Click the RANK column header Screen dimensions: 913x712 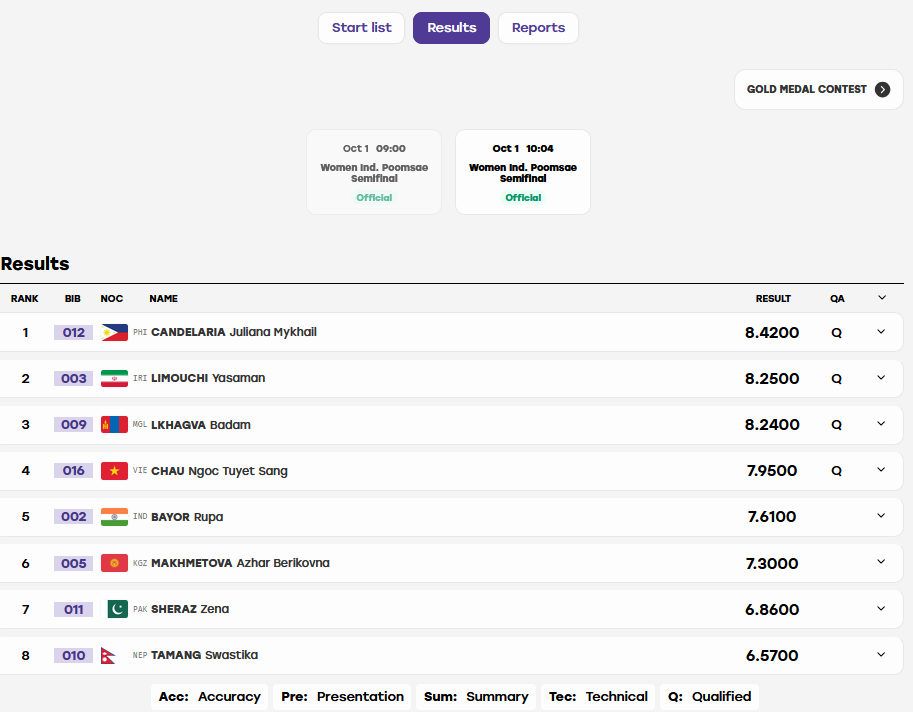[24, 299]
